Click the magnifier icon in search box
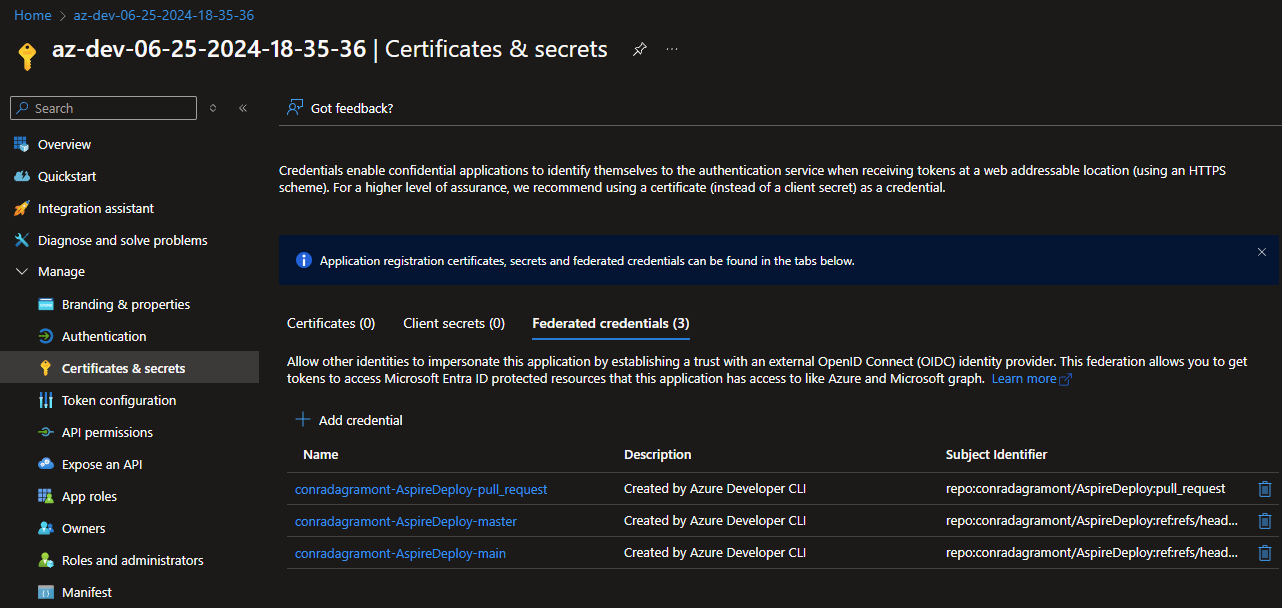This screenshot has width=1282, height=608. [23, 108]
